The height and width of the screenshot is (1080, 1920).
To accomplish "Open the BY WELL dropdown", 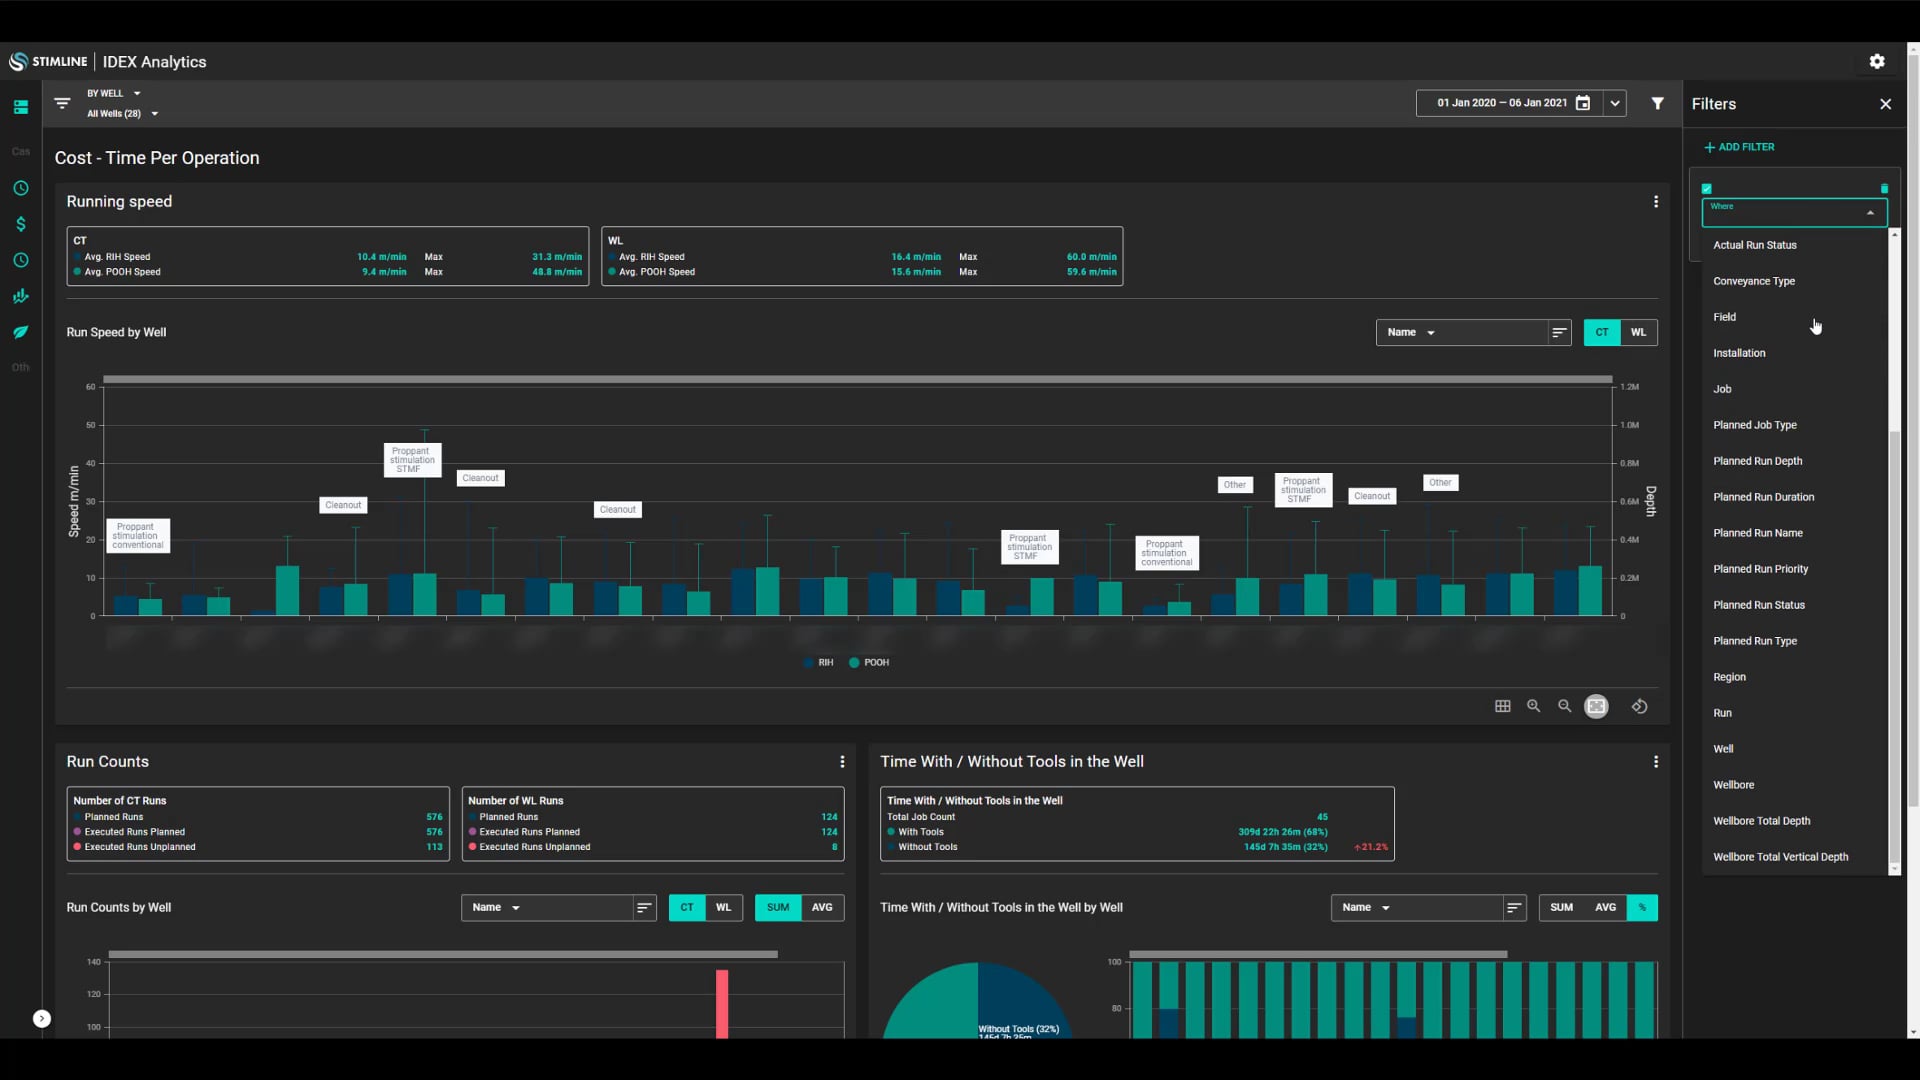I will 112,93.
